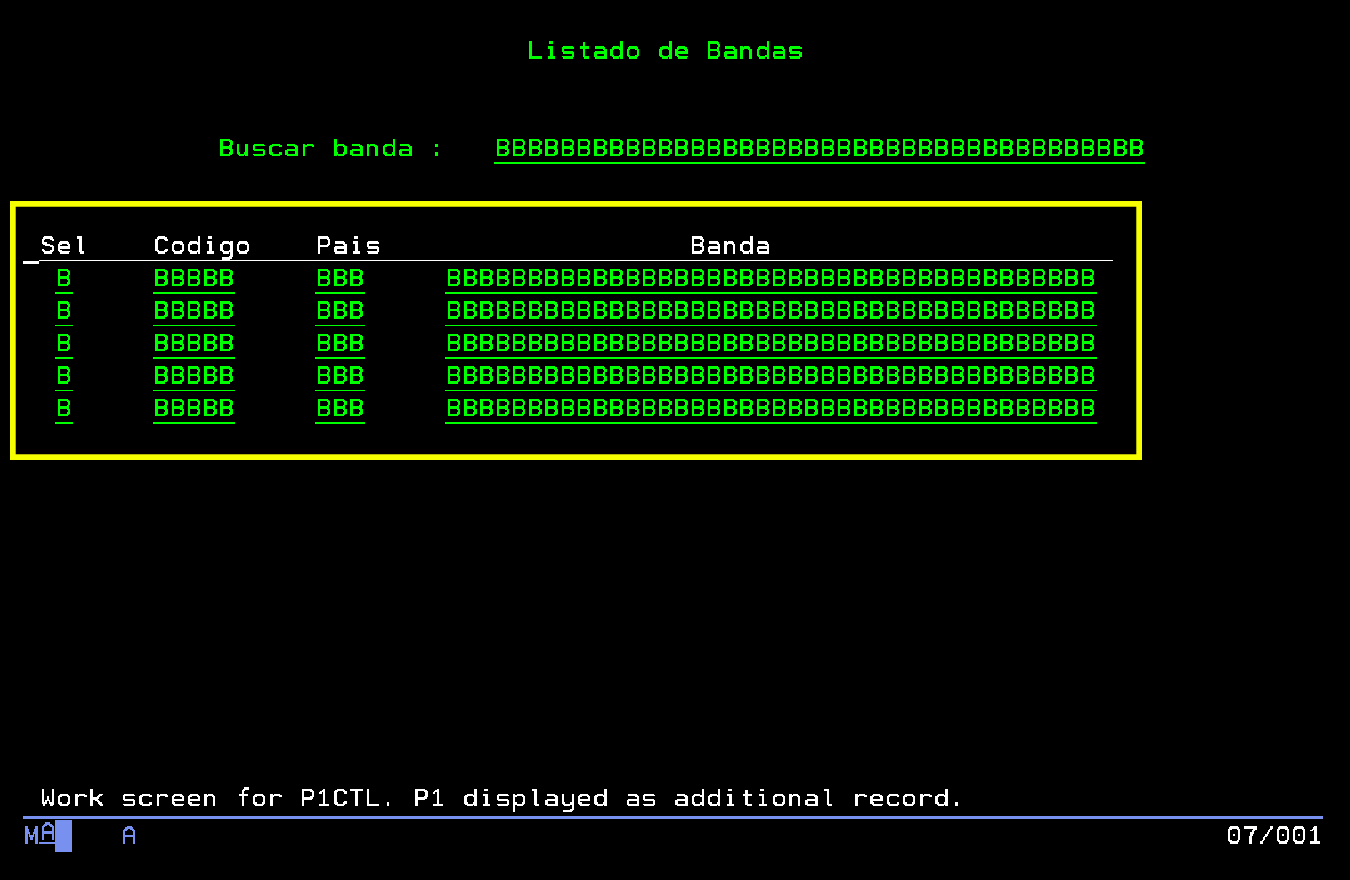Click the Pais column header

pos(348,245)
